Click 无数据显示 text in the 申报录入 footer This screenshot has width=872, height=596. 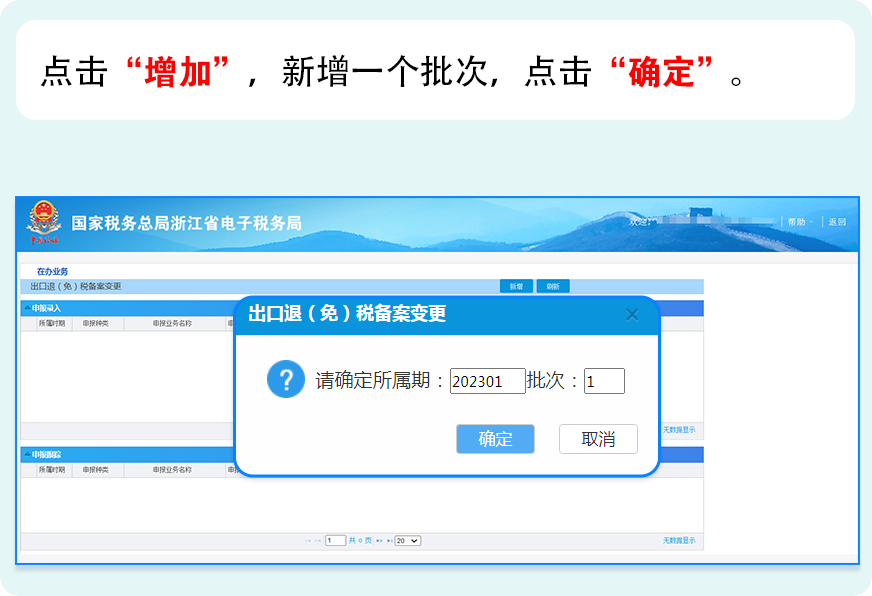tap(678, 430)
